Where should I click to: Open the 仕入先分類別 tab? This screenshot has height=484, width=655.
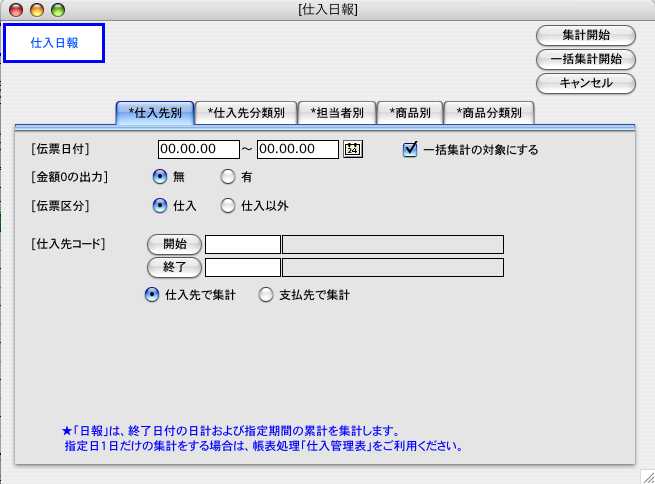coord(246,112)
